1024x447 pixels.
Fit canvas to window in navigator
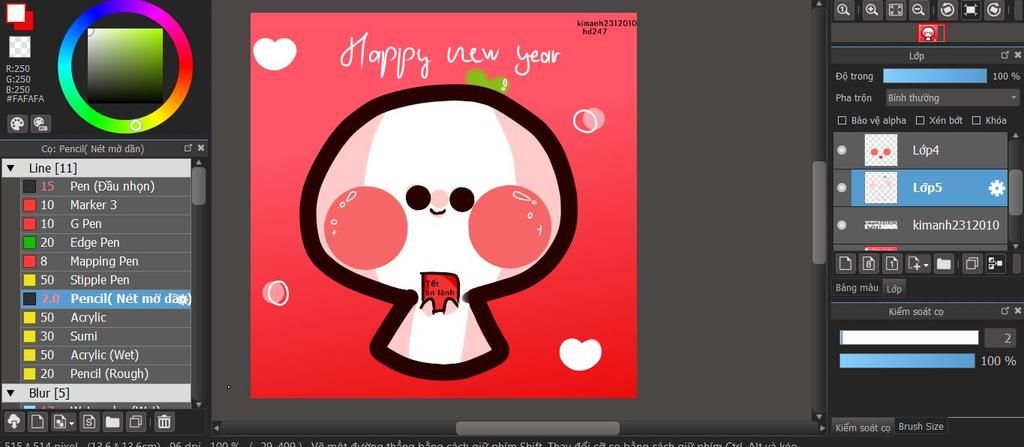coord(895,10)
